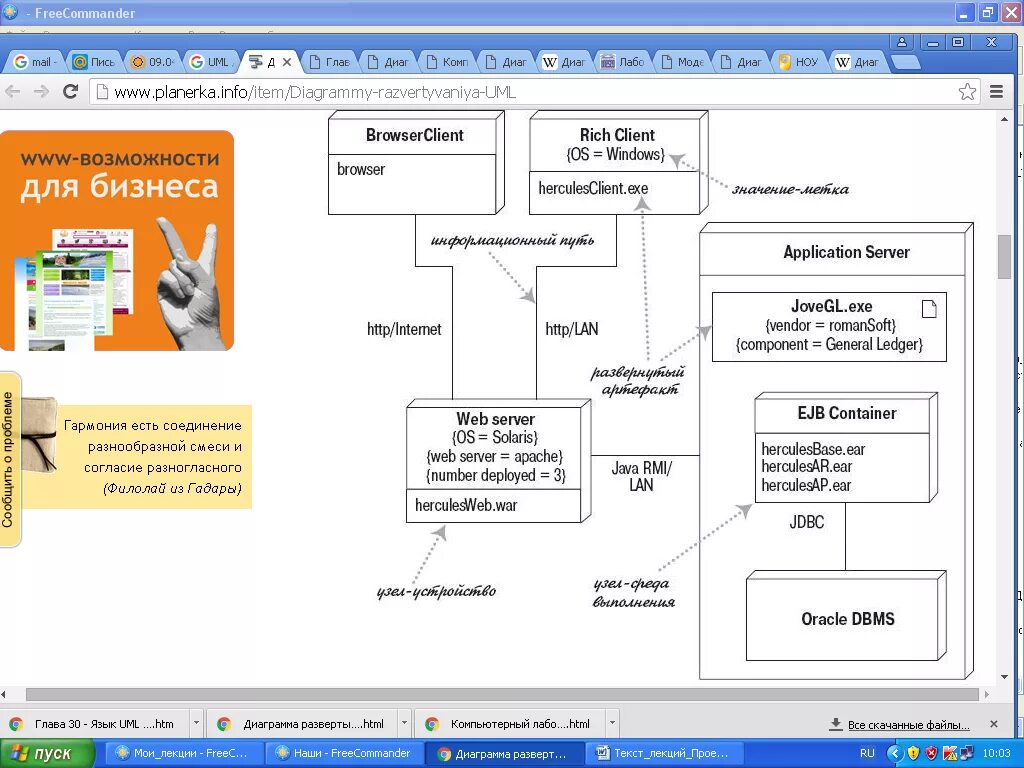Click the browser forward arrow
This screenshot has height=768, width=1024.
pyautogui.click(x=41, y=91)
